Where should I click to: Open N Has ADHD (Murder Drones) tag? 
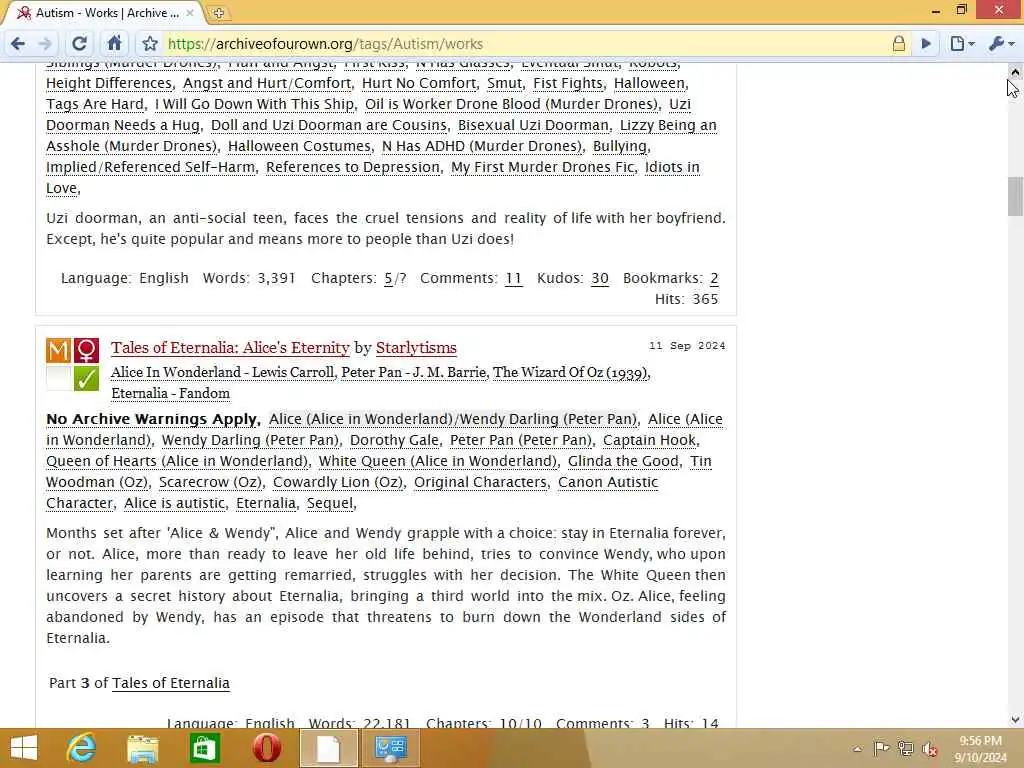pos(481,146)
